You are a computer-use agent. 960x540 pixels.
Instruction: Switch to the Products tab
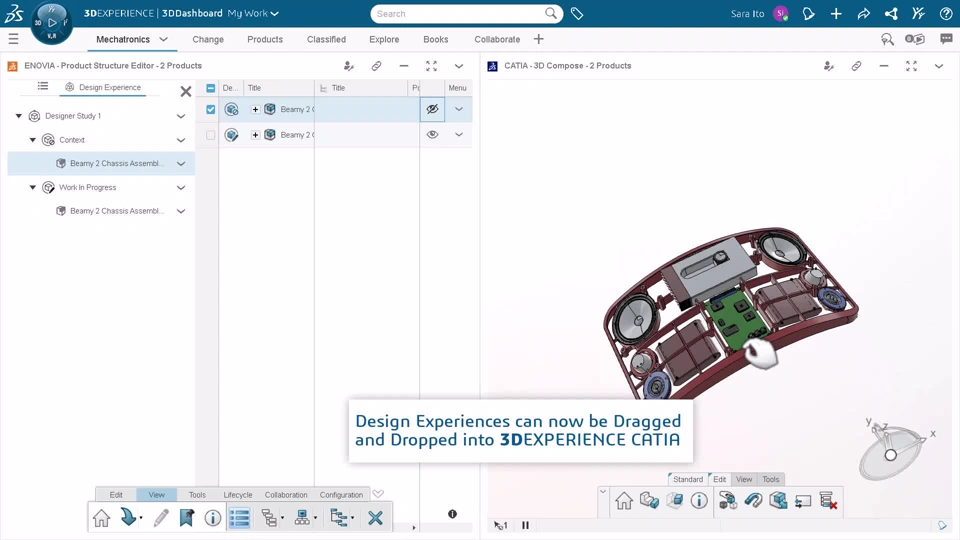[265, 39]
